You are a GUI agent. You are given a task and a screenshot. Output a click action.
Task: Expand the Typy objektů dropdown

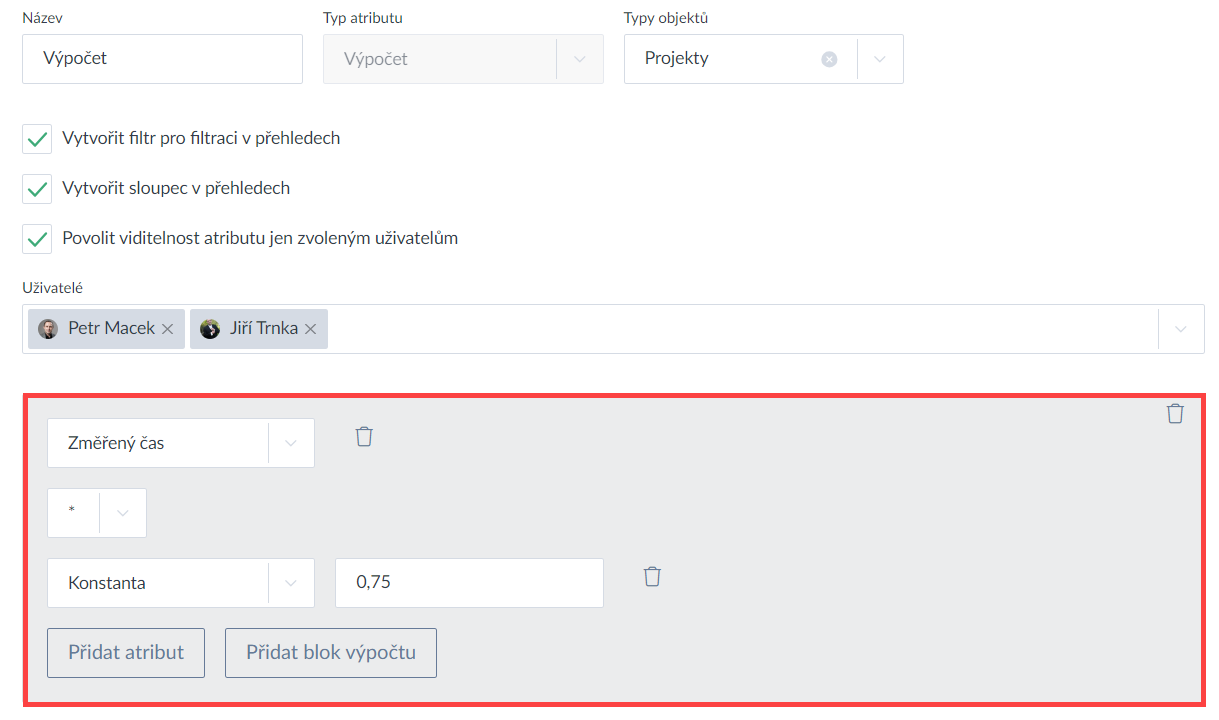[880, 59]
